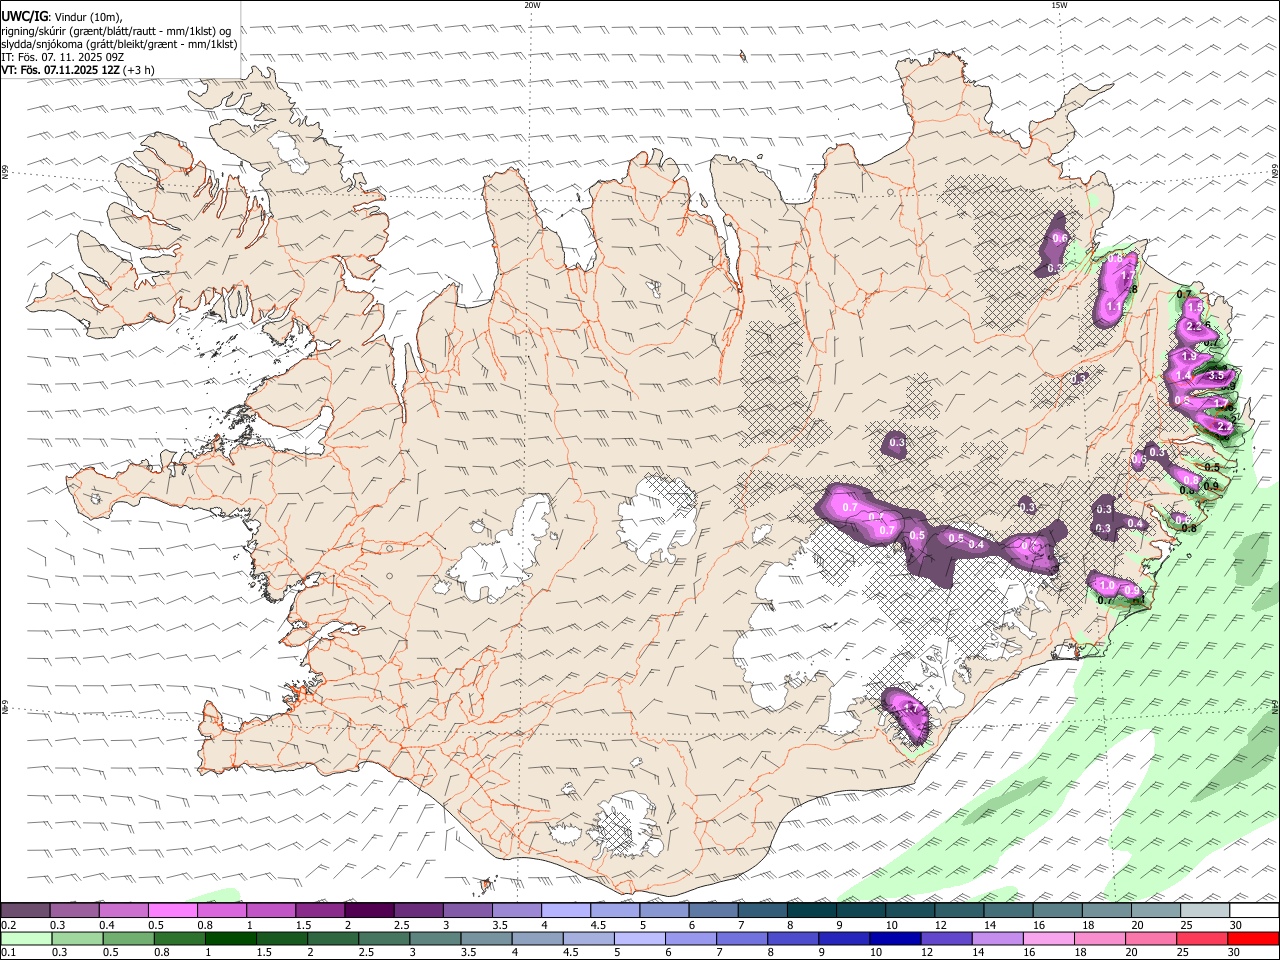This screenshot has width=1280, height=960.
Task: Pick the light green rain-scale swatch at 0.3
Action: click(x=77, y=939)
